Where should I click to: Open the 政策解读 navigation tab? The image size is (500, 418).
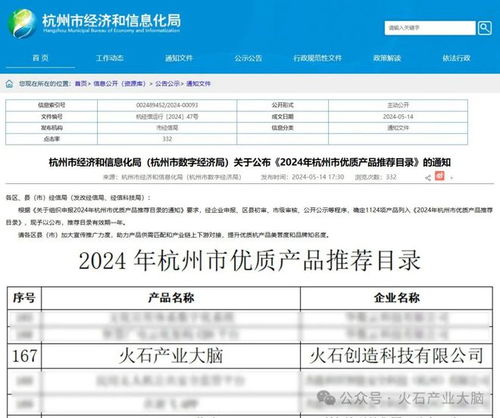387,58
